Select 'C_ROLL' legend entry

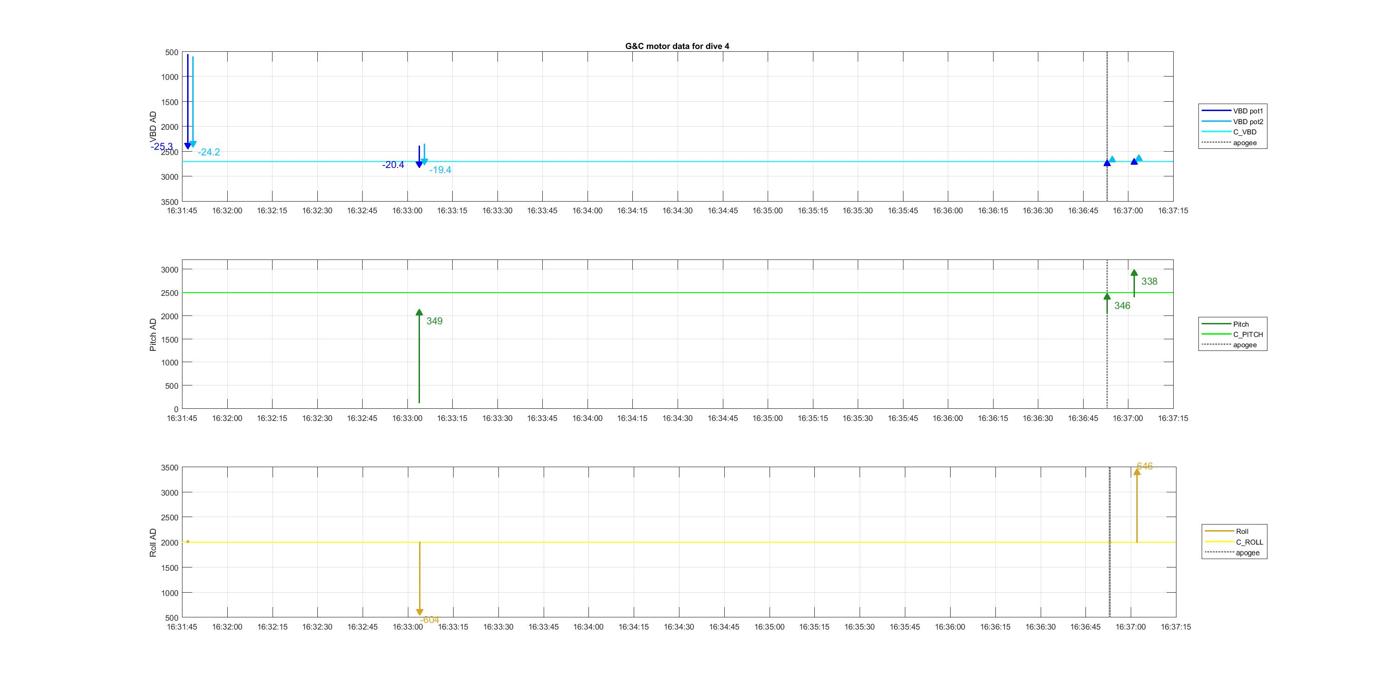[x=1235, y=542]
